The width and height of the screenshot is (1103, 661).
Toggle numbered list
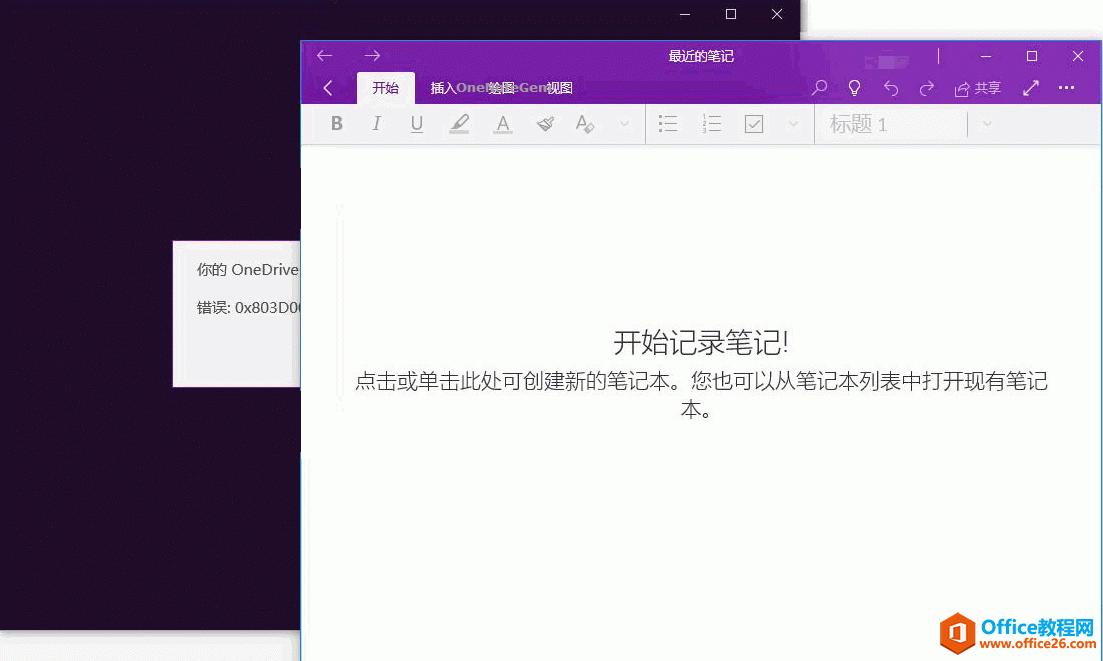click(x=711, y=123)
